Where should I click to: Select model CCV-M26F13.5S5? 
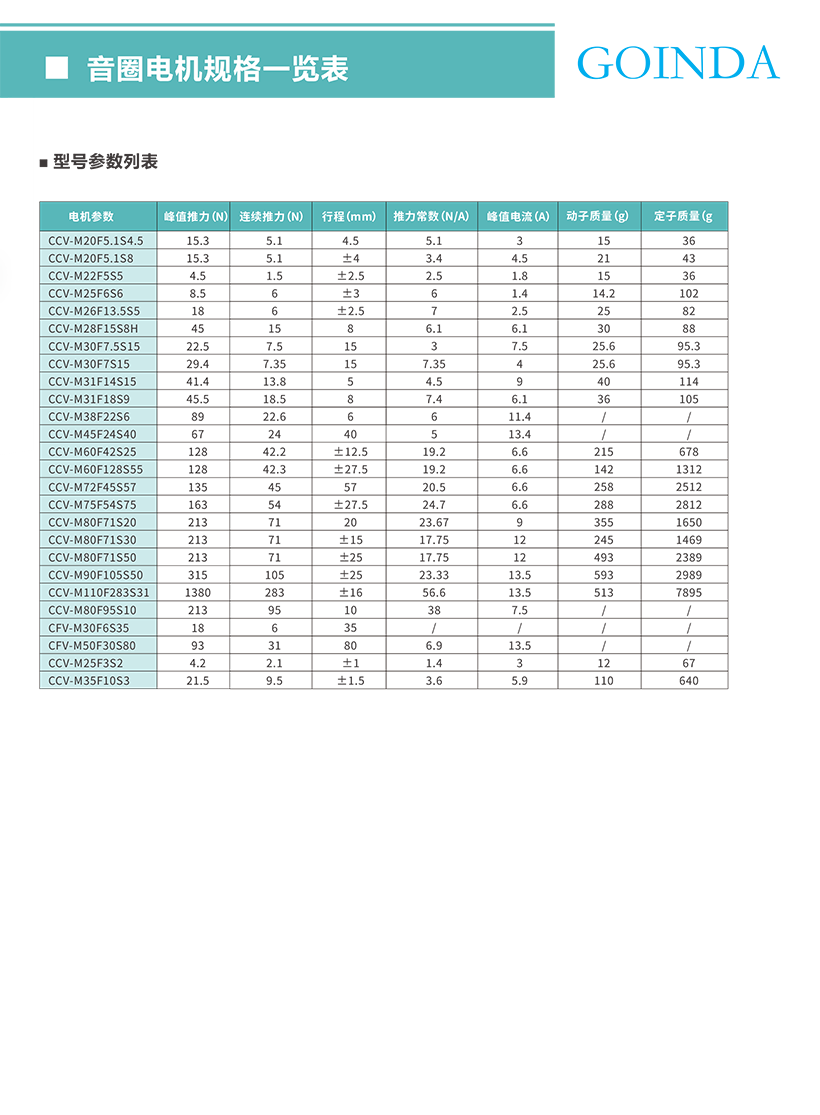pyautogui.click(x=94, y=311)
